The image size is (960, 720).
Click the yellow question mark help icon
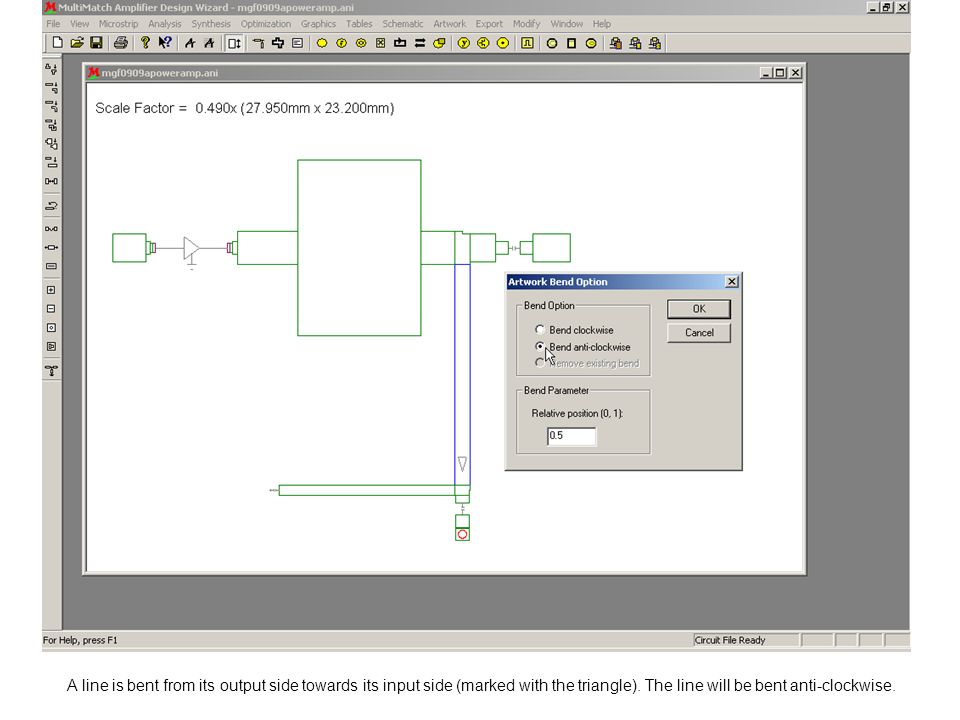(x=145, y=43)
